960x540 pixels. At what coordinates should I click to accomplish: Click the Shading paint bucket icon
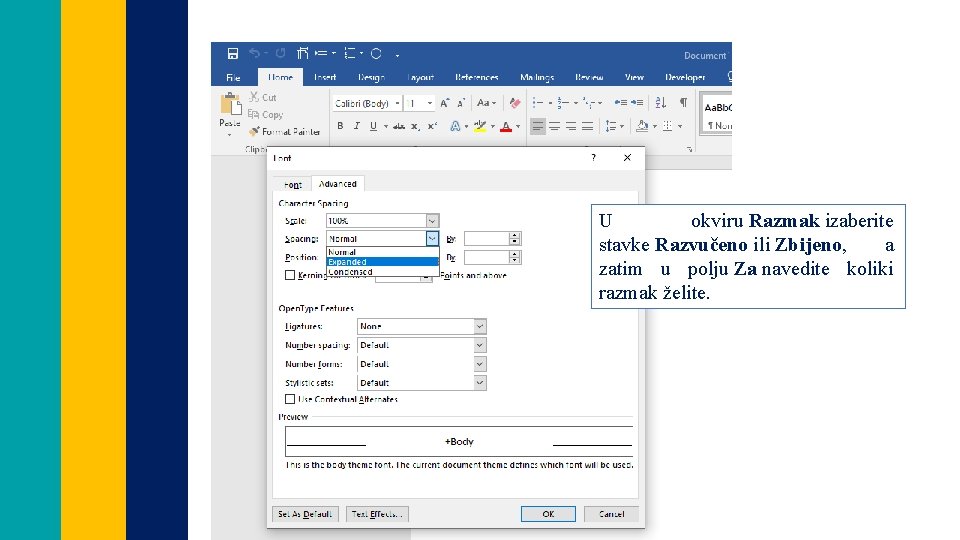(642, 126)
